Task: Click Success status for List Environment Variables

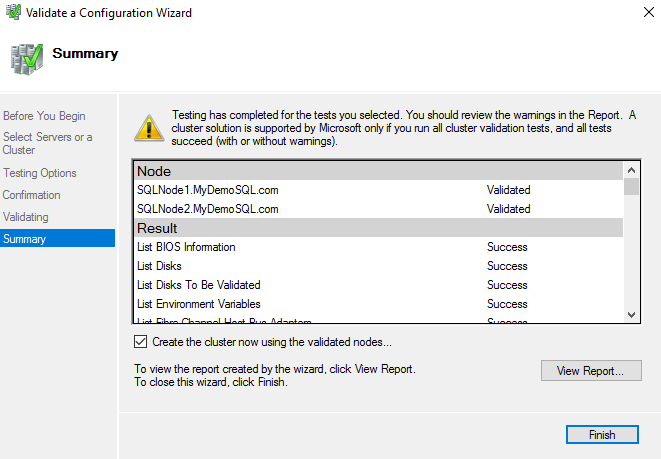Action: [x=507, y=303]
